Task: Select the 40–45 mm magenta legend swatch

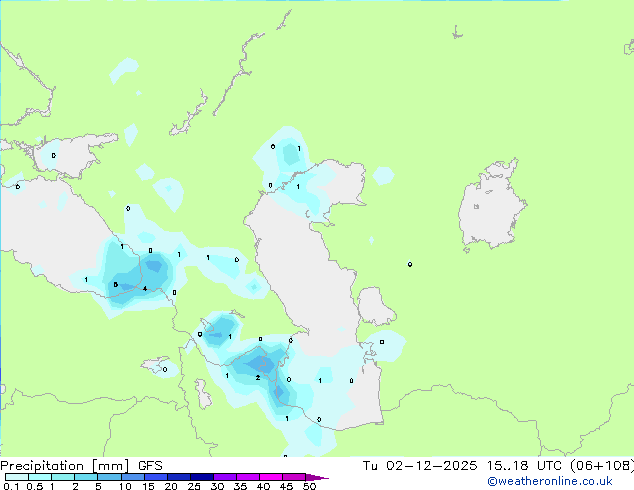Action: 271,477
